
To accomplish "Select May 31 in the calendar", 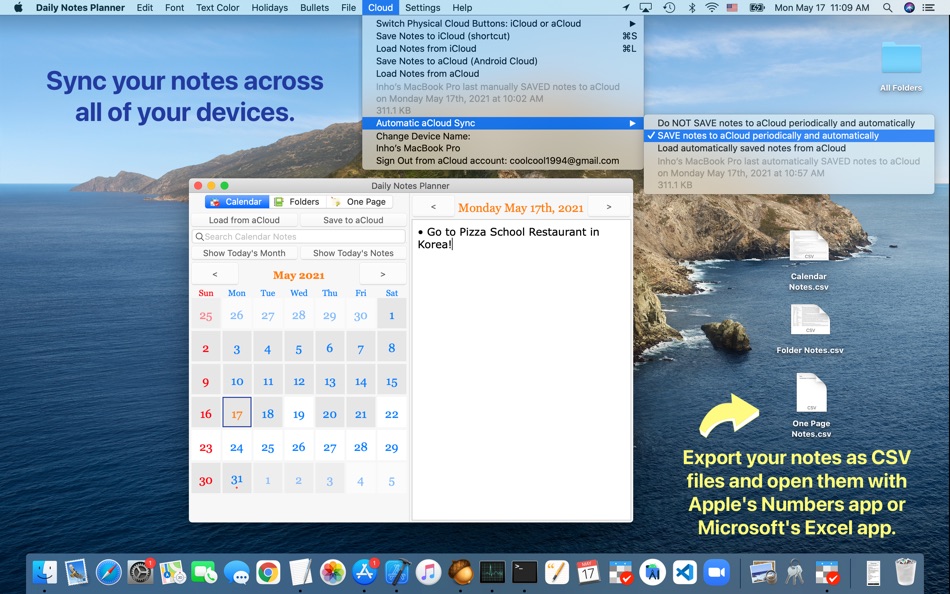I will point(237,479).
